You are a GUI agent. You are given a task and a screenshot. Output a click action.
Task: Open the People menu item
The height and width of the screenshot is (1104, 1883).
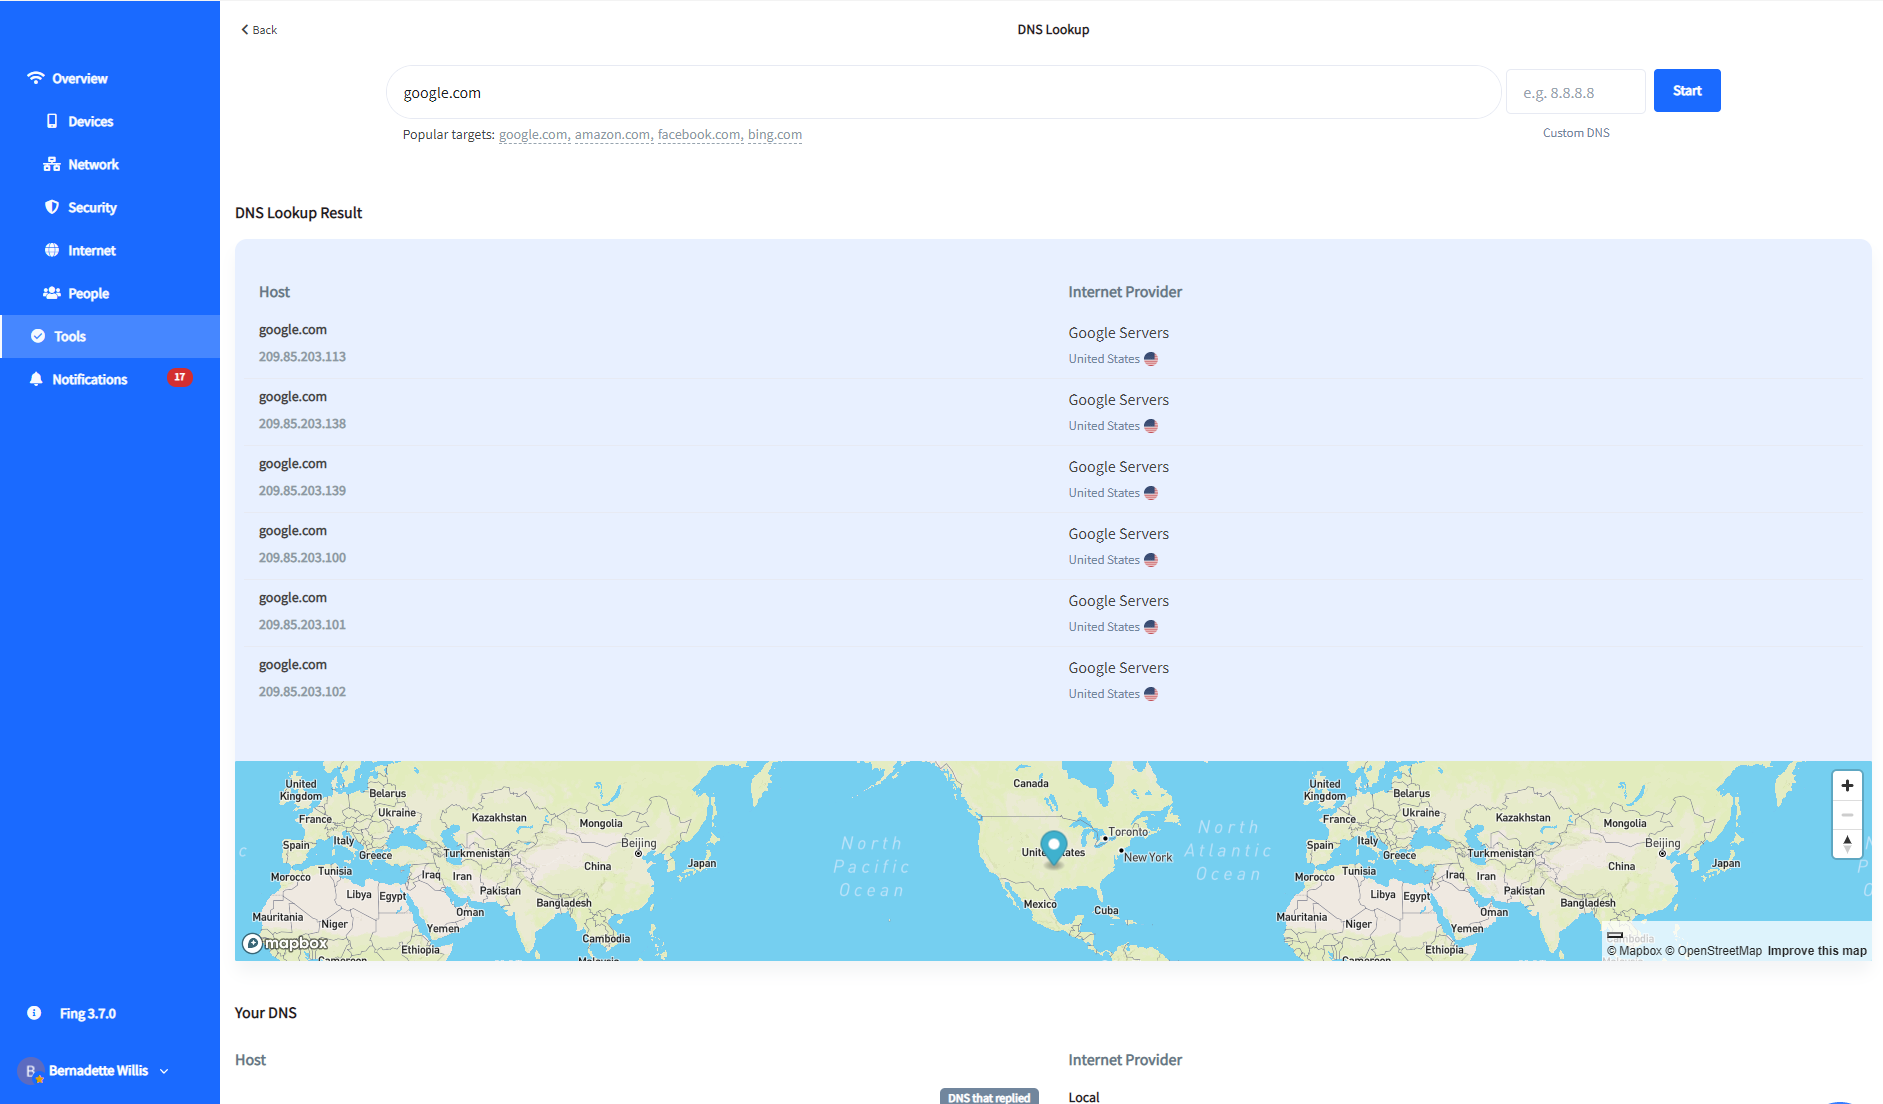tap(89, 293)
